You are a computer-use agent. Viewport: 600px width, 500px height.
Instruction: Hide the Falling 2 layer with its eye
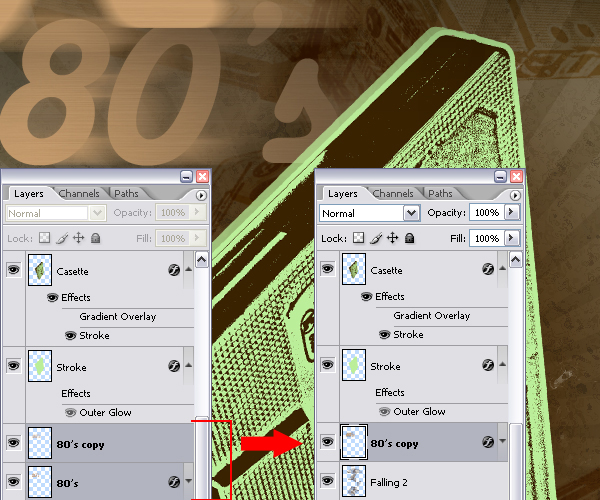[327, 482]
